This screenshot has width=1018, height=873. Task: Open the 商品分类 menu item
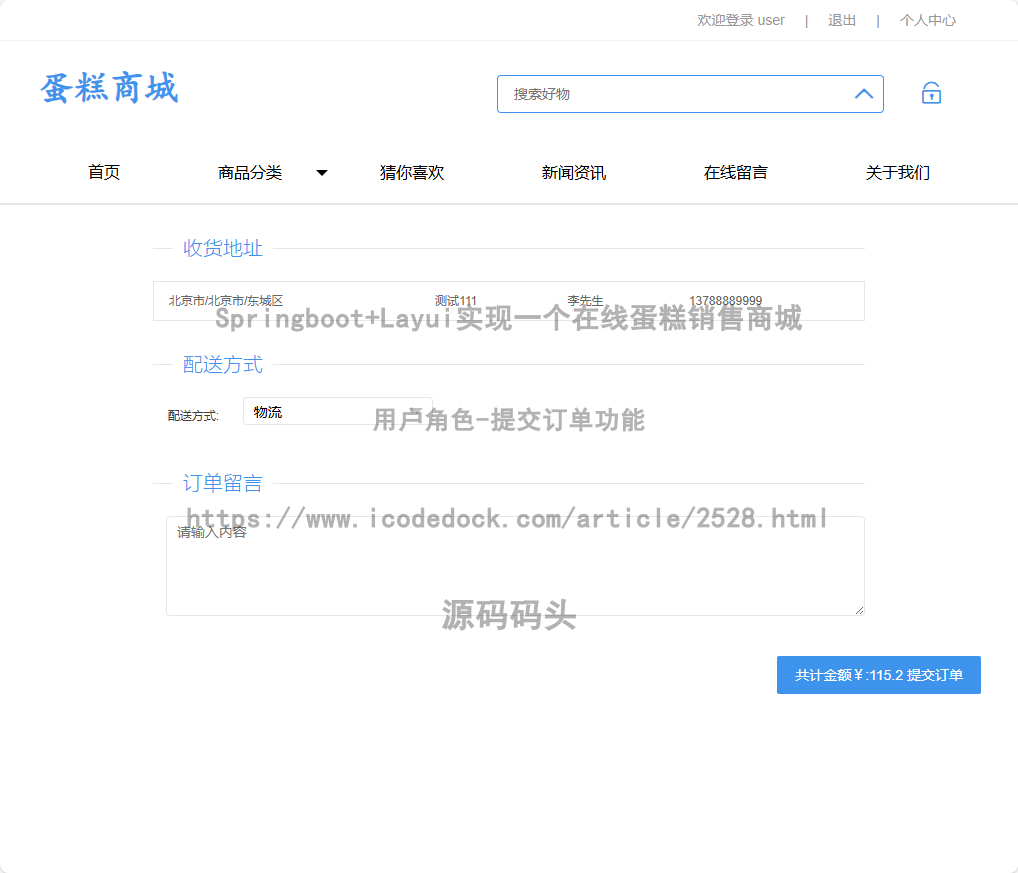tap(250, 173)
